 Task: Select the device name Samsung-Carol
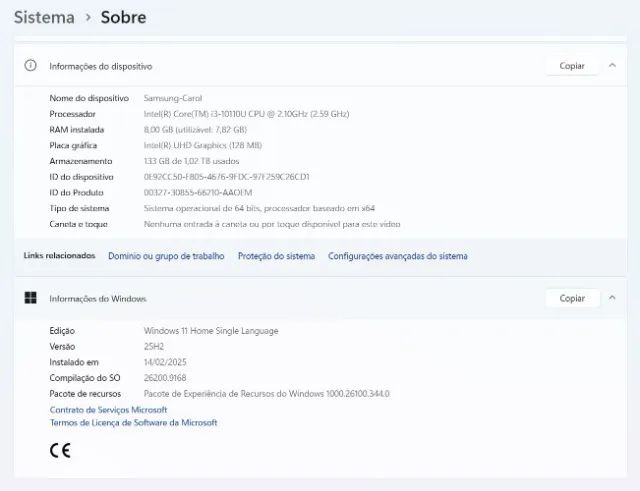tap(173, 98)
